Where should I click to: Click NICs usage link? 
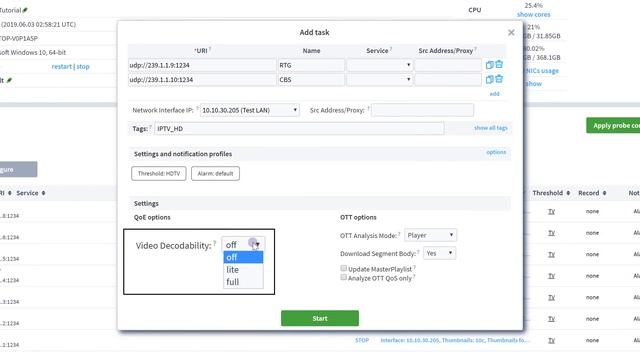(x=542, y=71)
